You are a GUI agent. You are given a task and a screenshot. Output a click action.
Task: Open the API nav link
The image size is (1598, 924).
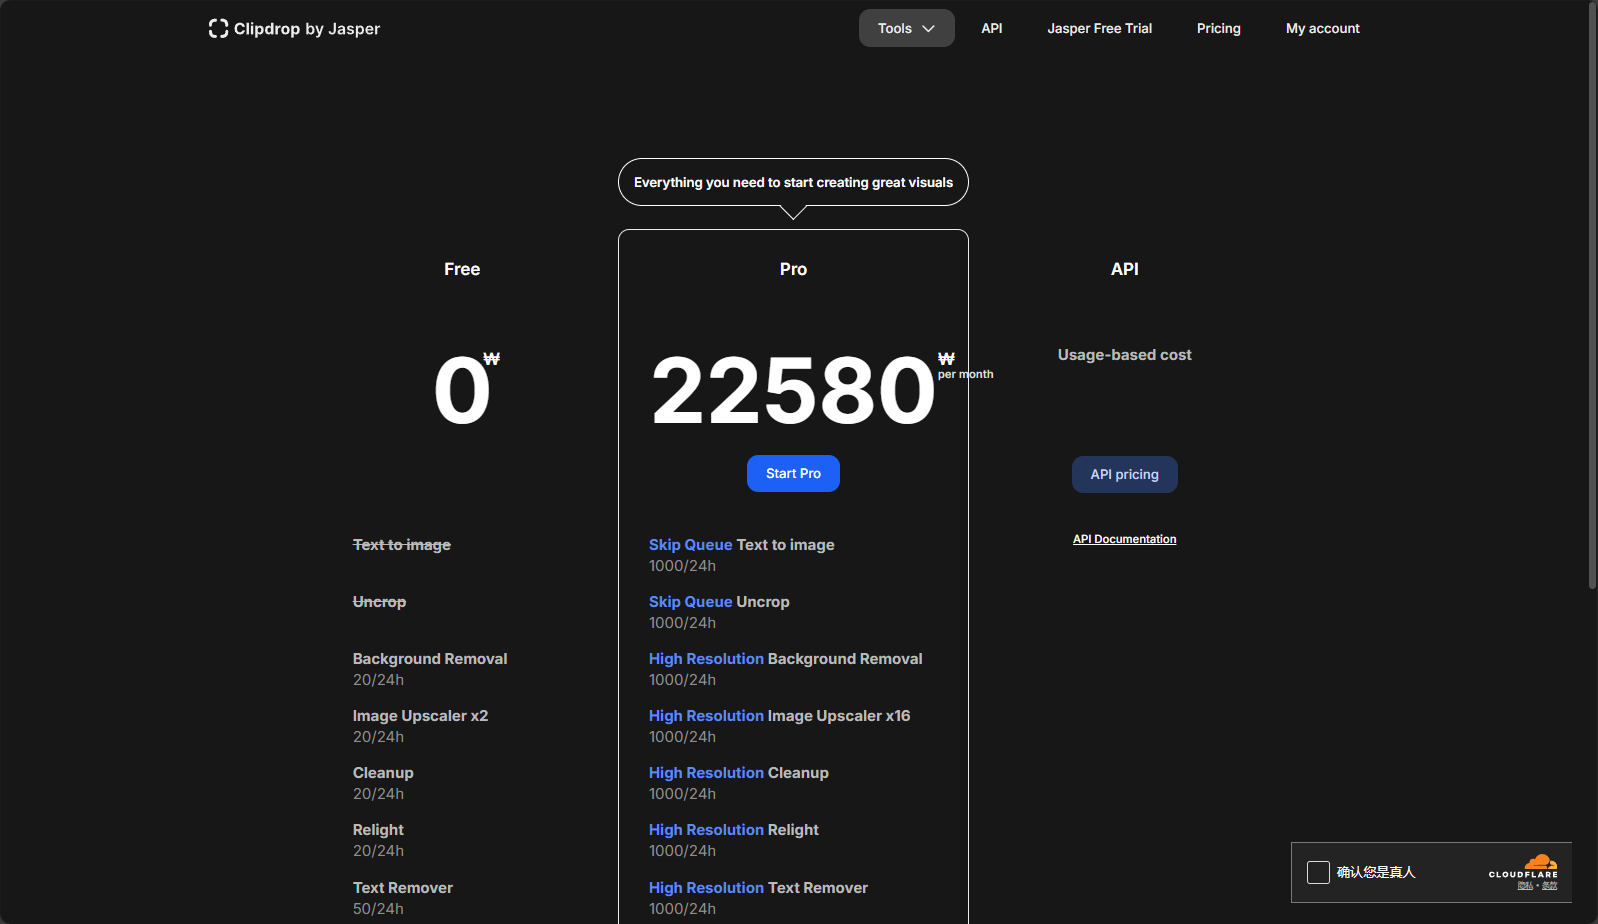992,28
